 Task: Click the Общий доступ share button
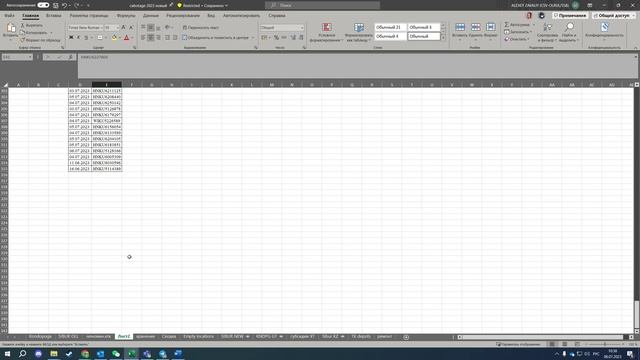(x=613, y=16)
